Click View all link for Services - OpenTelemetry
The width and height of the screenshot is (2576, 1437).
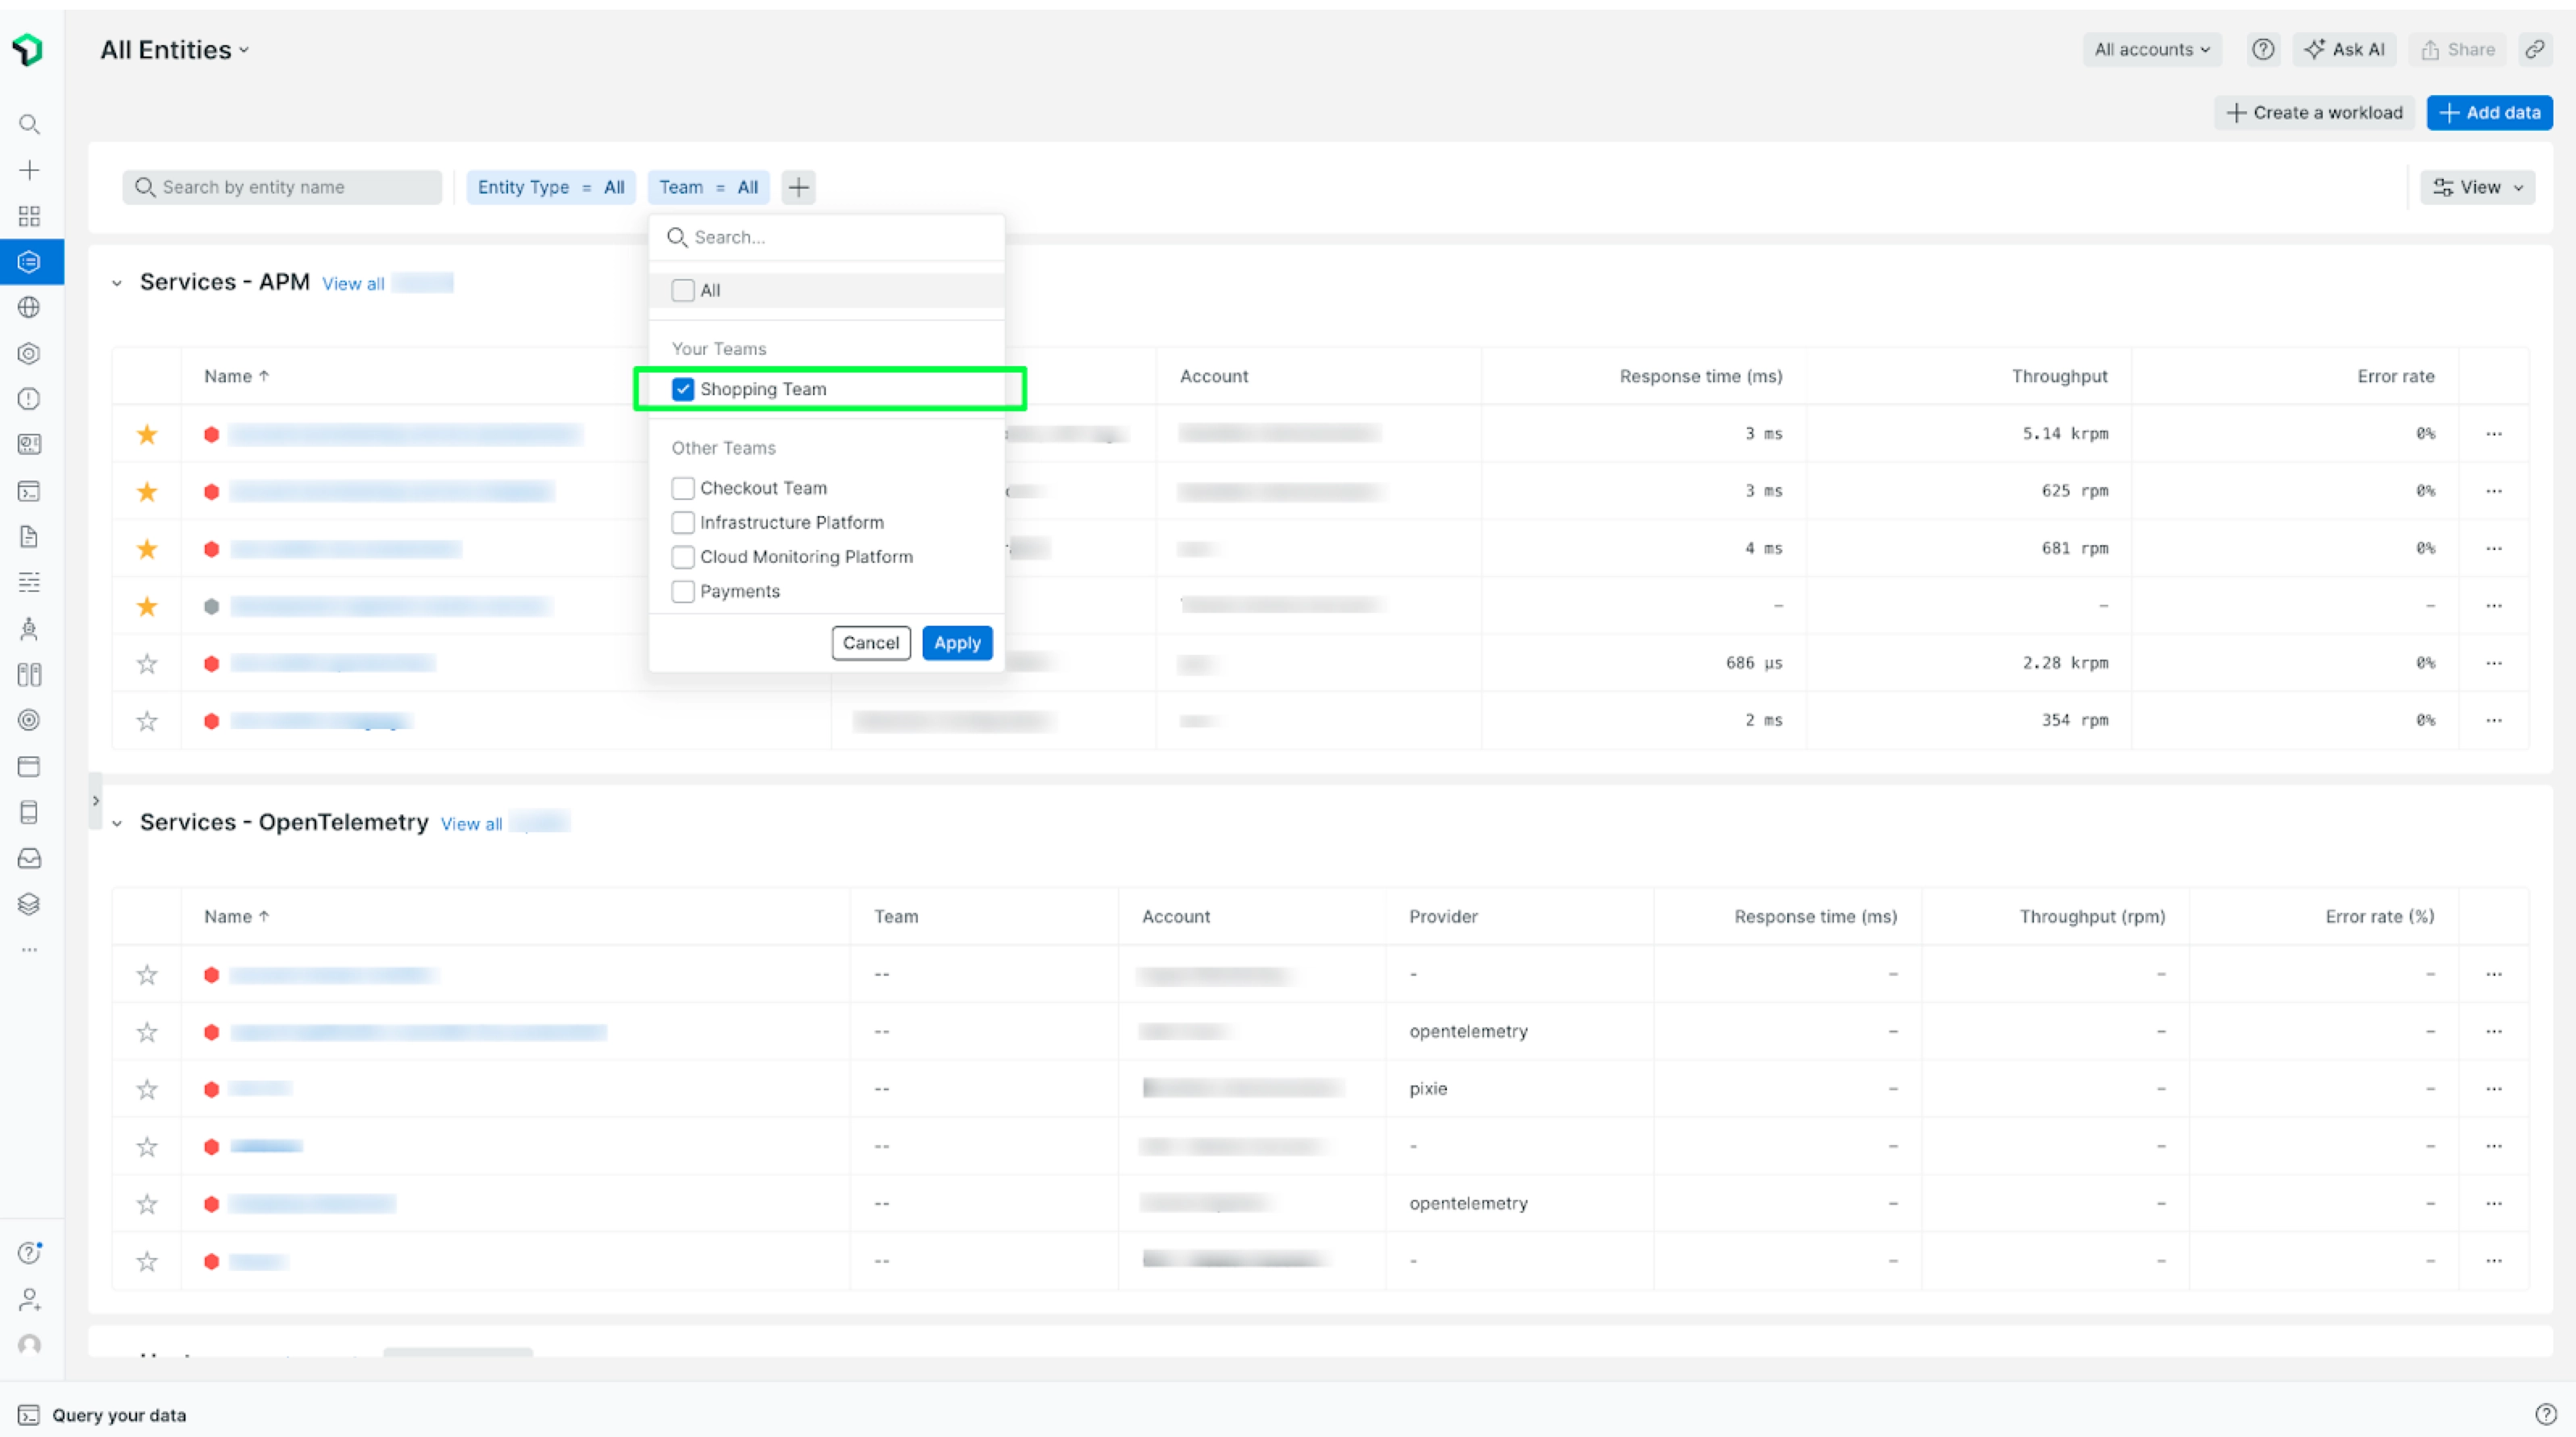(471, 824)
